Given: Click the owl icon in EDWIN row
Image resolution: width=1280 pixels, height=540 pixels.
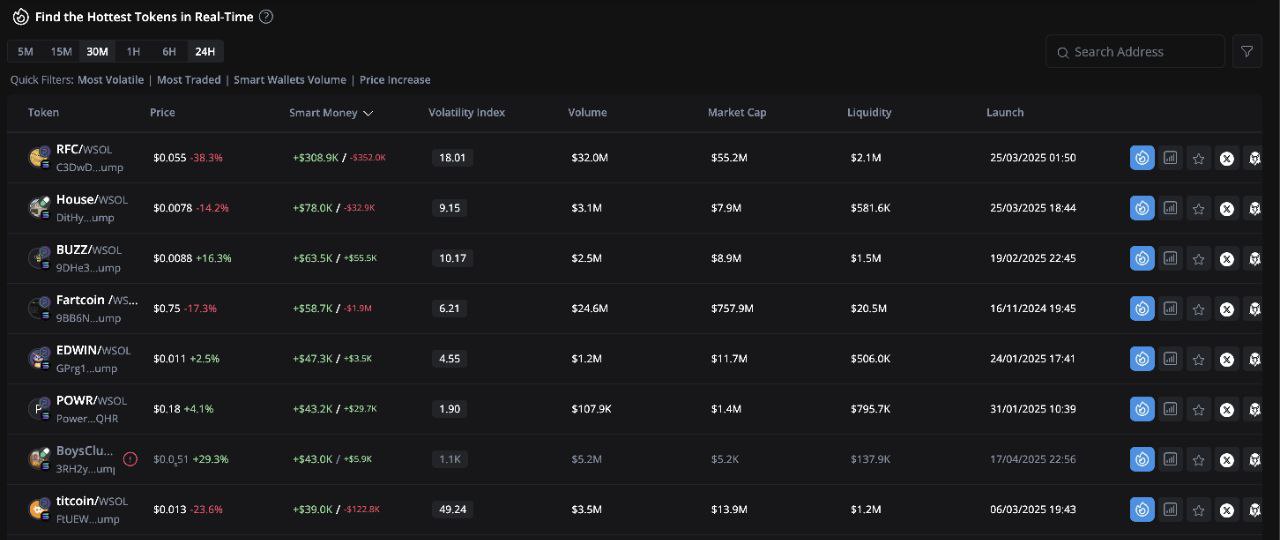Looking at the screenshot, I should point(1254,359).
